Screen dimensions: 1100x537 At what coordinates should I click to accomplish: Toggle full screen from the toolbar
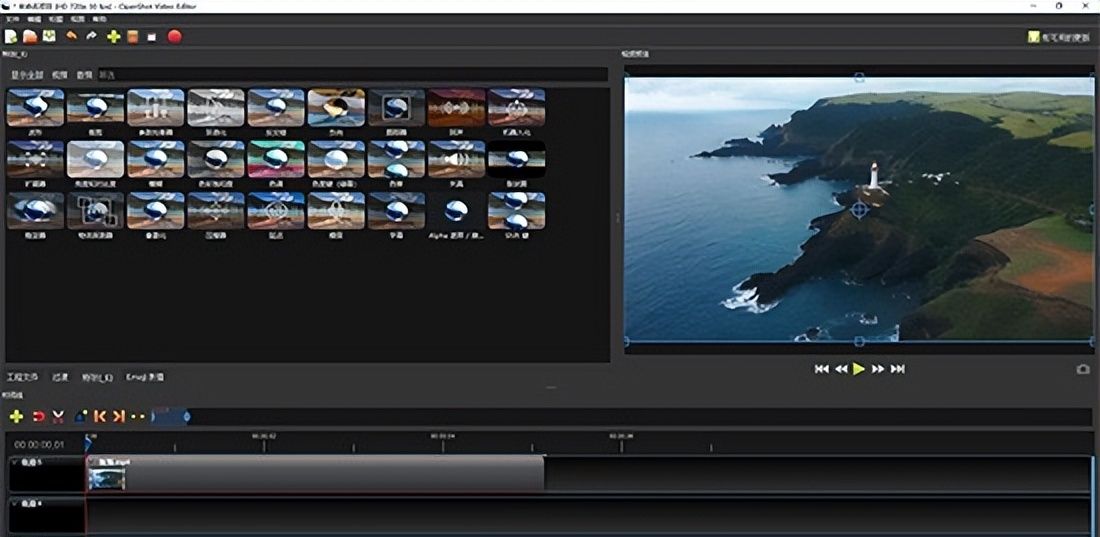[x=152, y=37]
